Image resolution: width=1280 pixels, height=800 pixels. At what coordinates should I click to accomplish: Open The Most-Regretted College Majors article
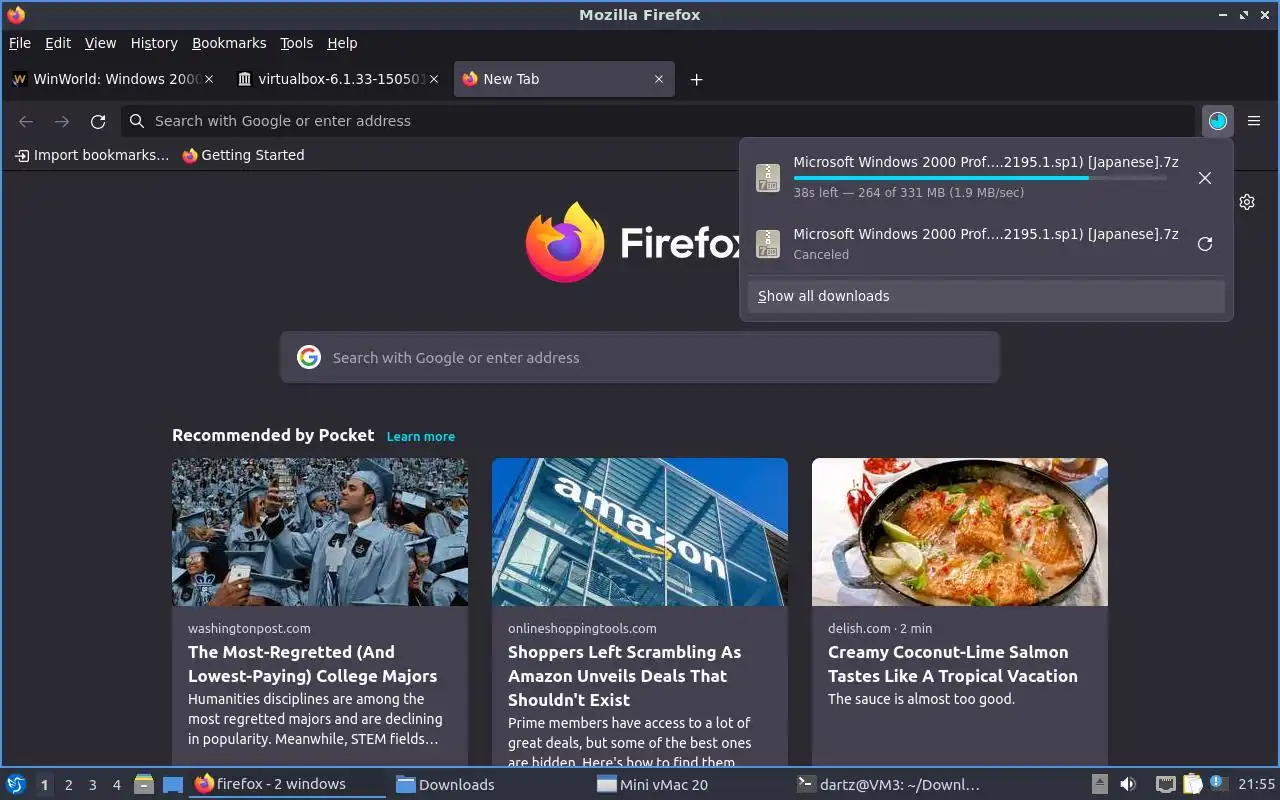pos(312,664)
